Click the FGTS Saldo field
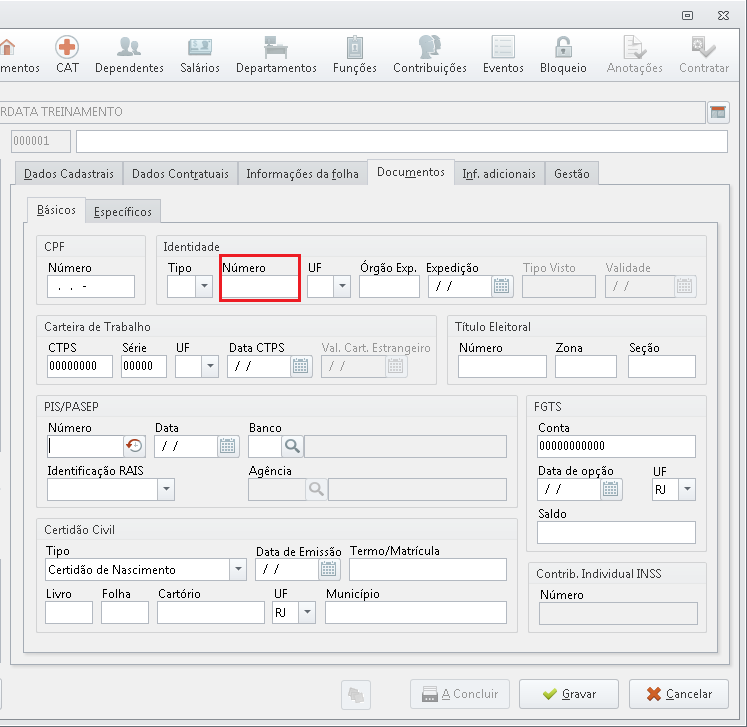The height and width of the screenshot is (727, 747). point(616,532)
